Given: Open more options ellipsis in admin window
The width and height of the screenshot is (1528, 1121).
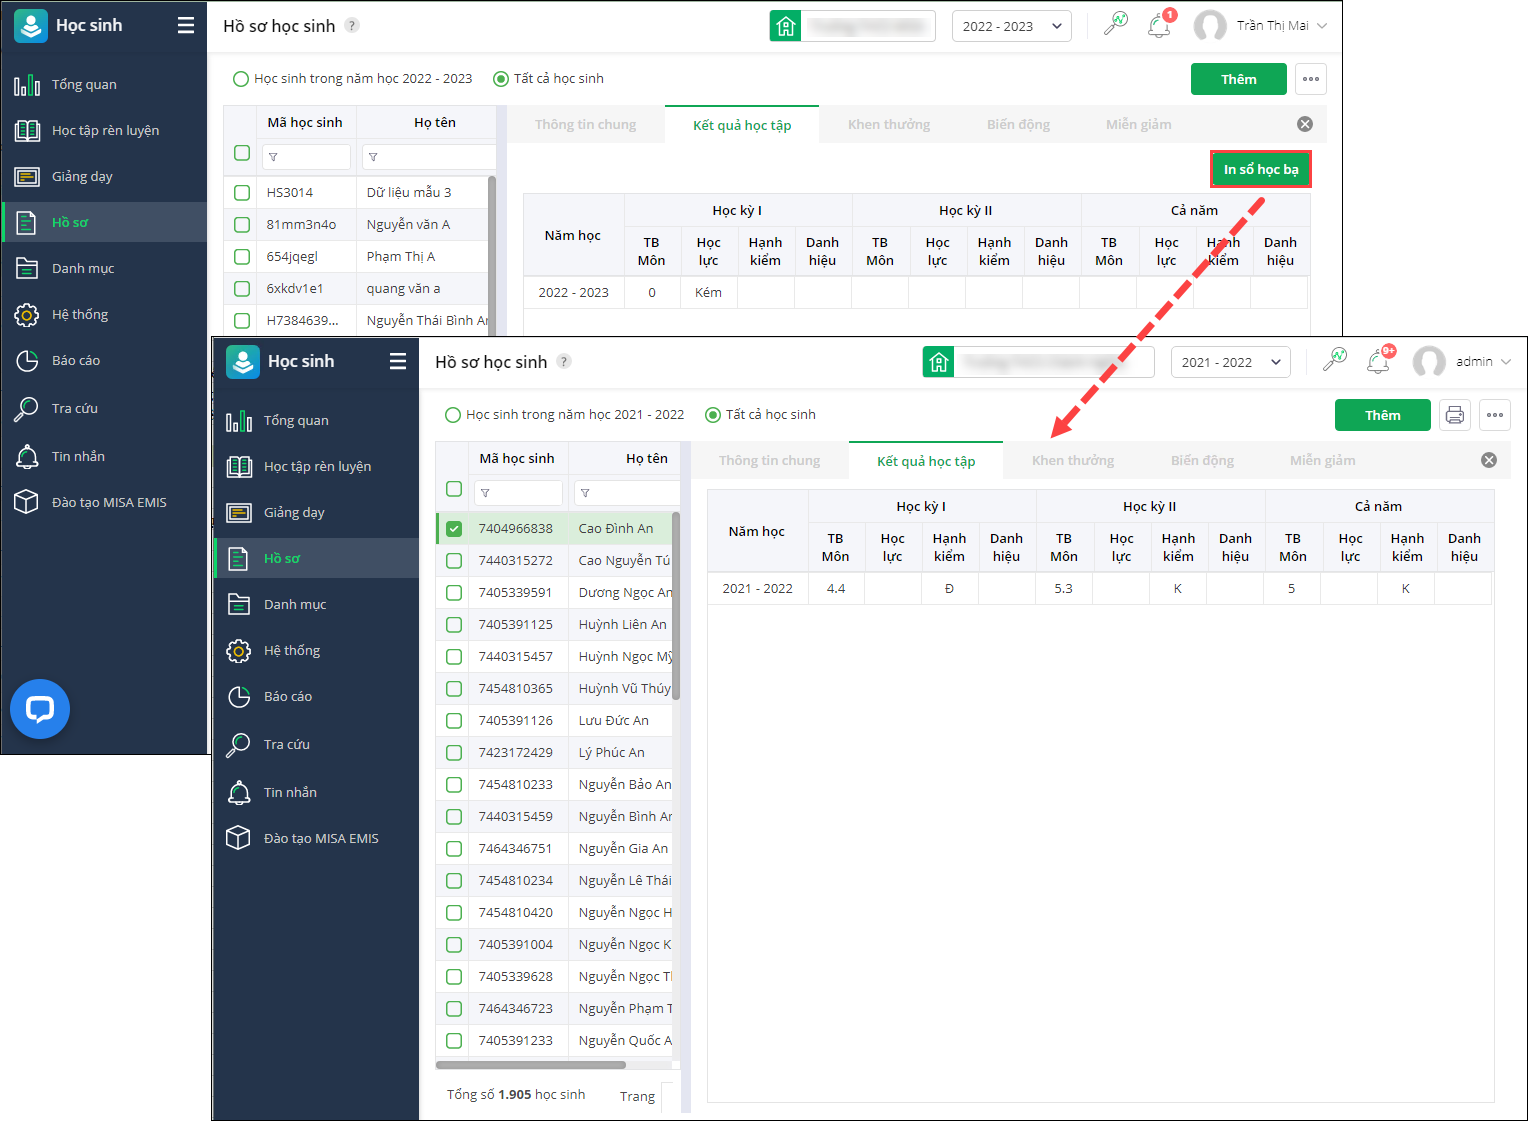Looking at the screenshot, I should 1495,415.
